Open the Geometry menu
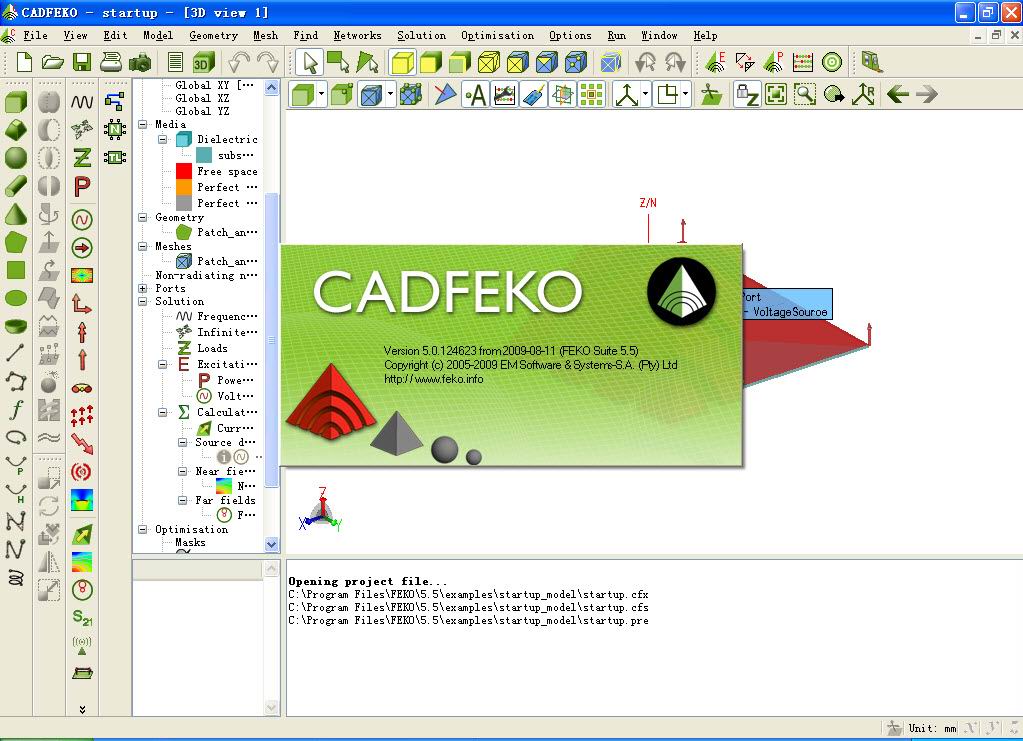 pos(213,35)
